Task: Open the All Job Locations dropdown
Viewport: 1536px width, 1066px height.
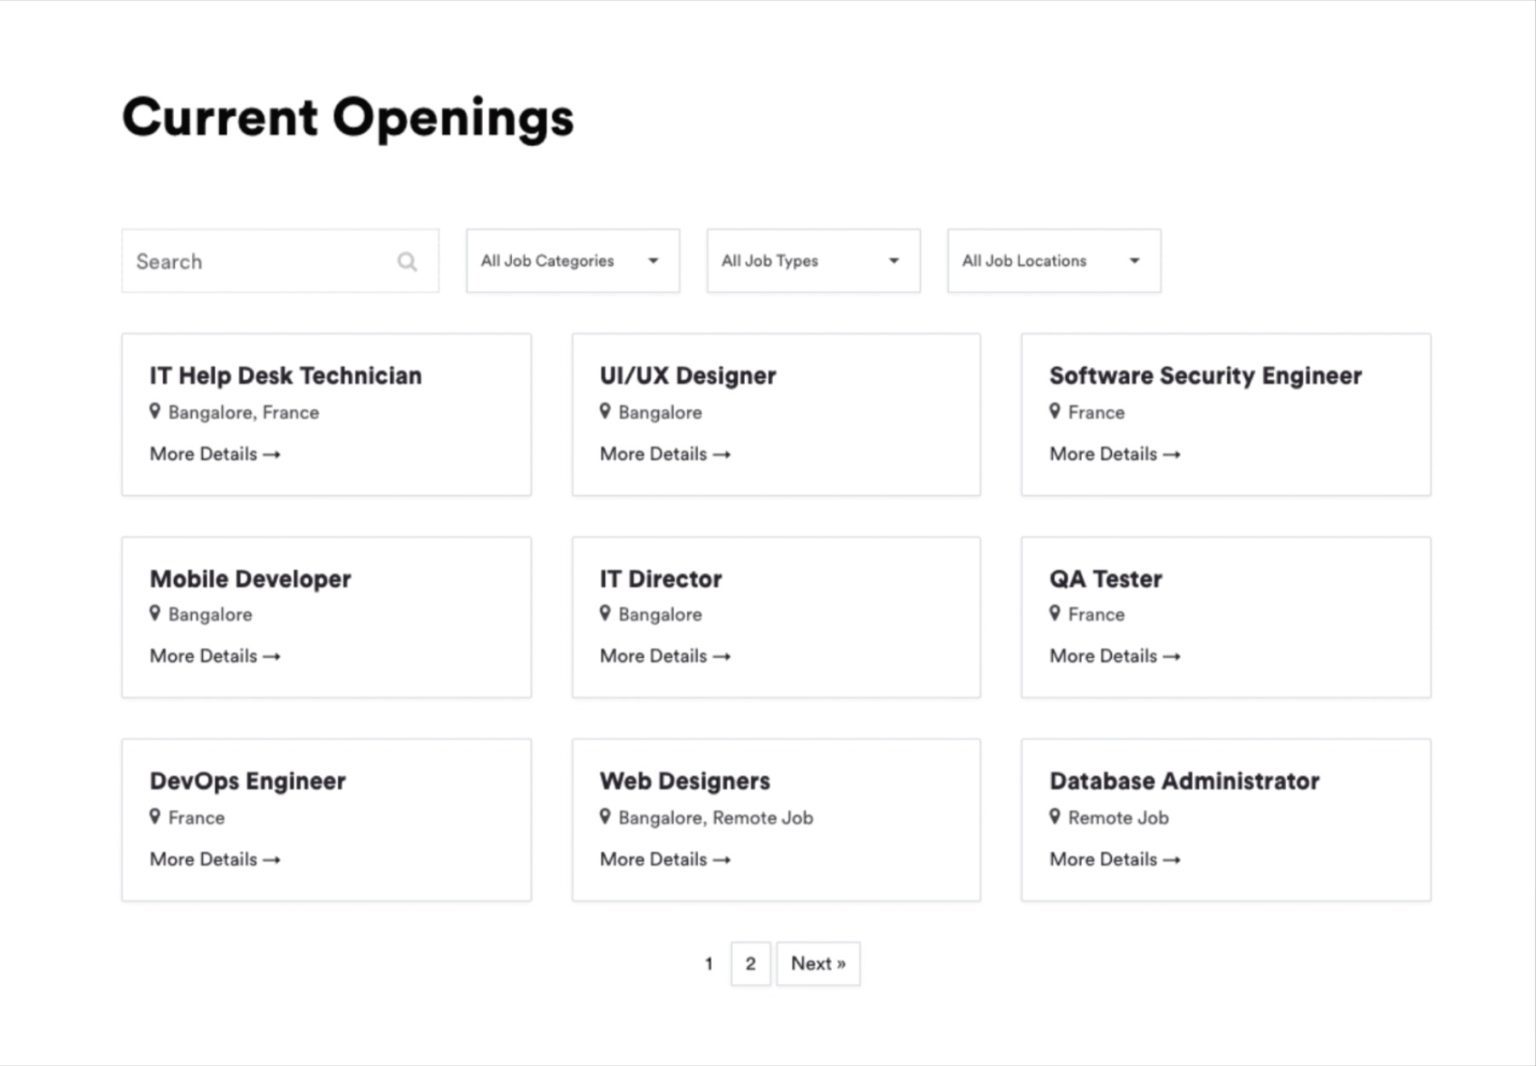Action: [x=1053, y=261]
